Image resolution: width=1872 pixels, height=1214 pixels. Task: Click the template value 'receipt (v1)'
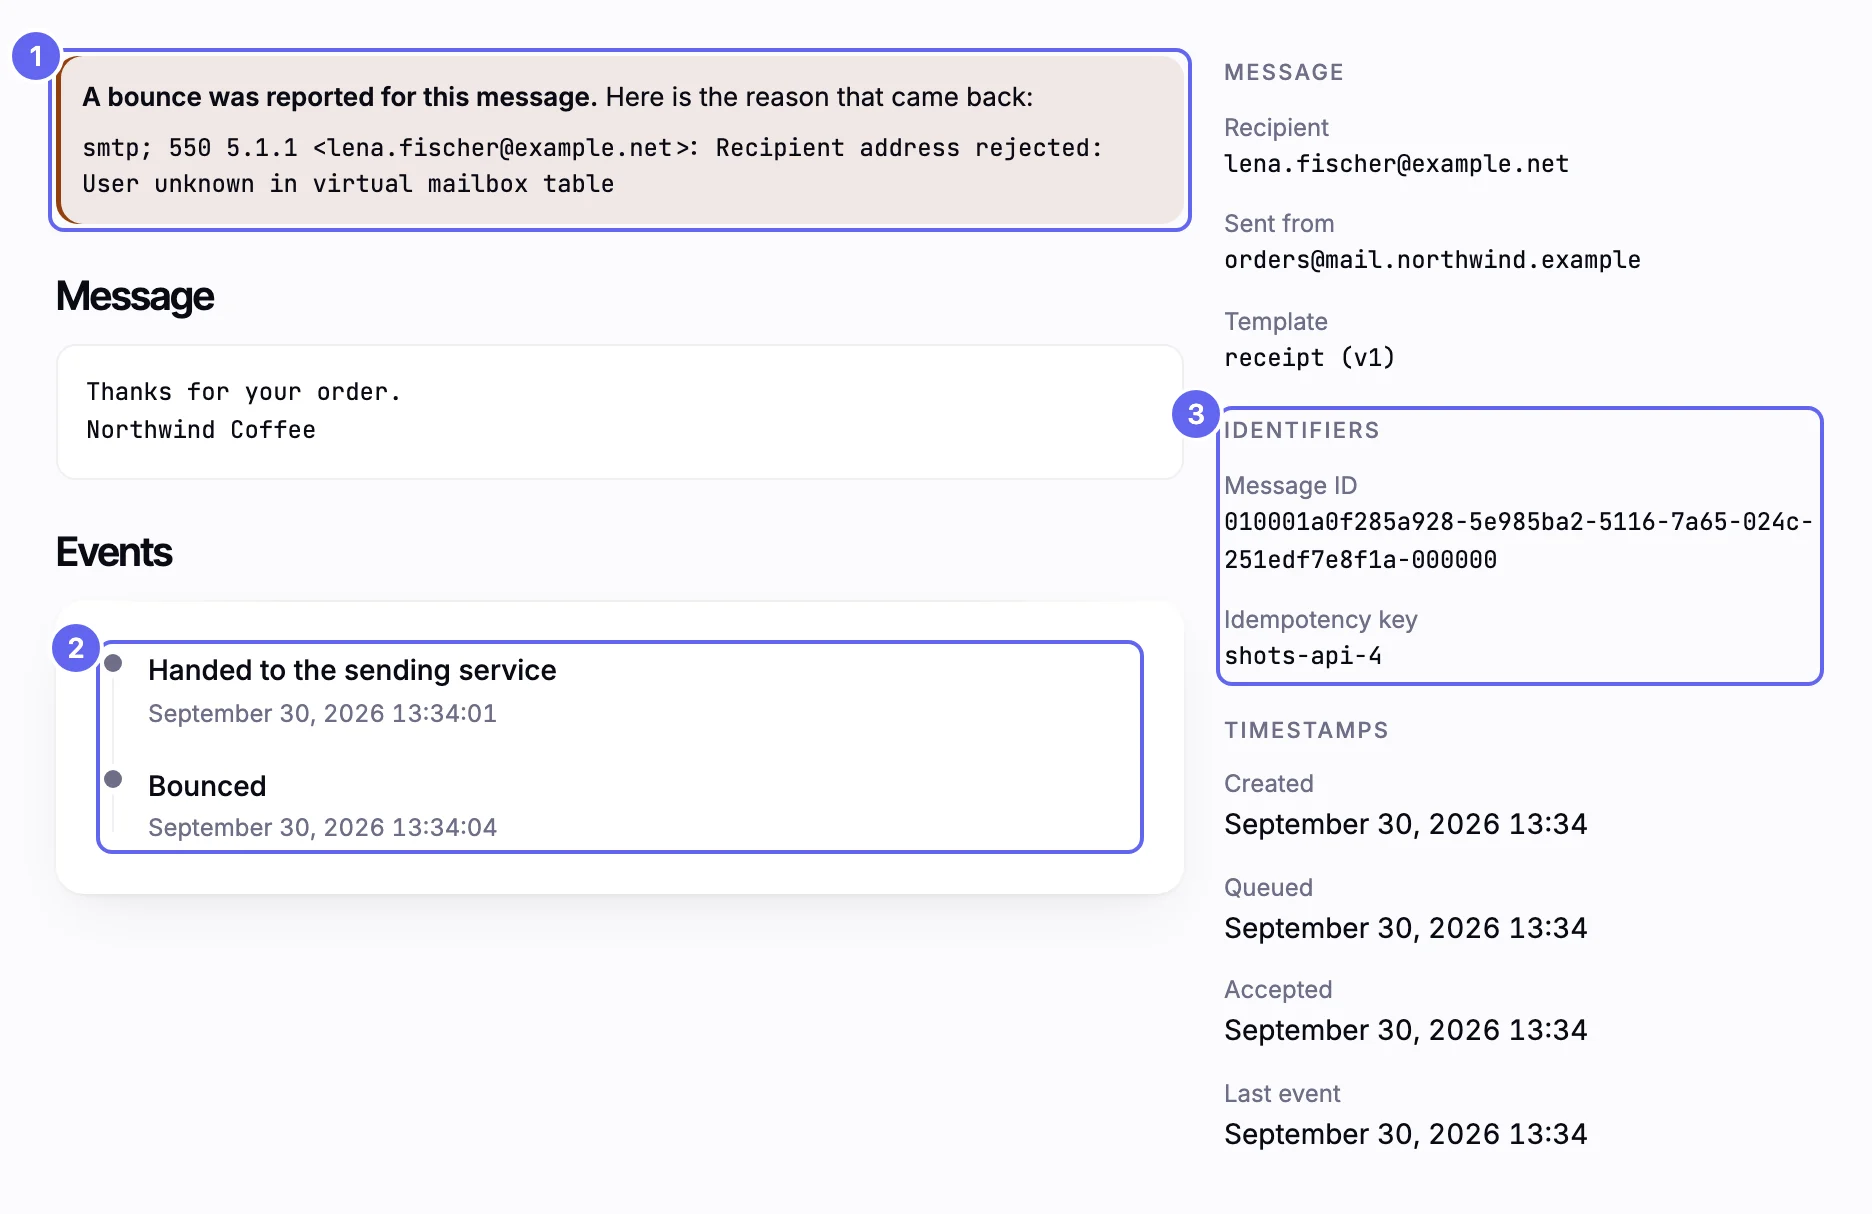[1309, 358]
